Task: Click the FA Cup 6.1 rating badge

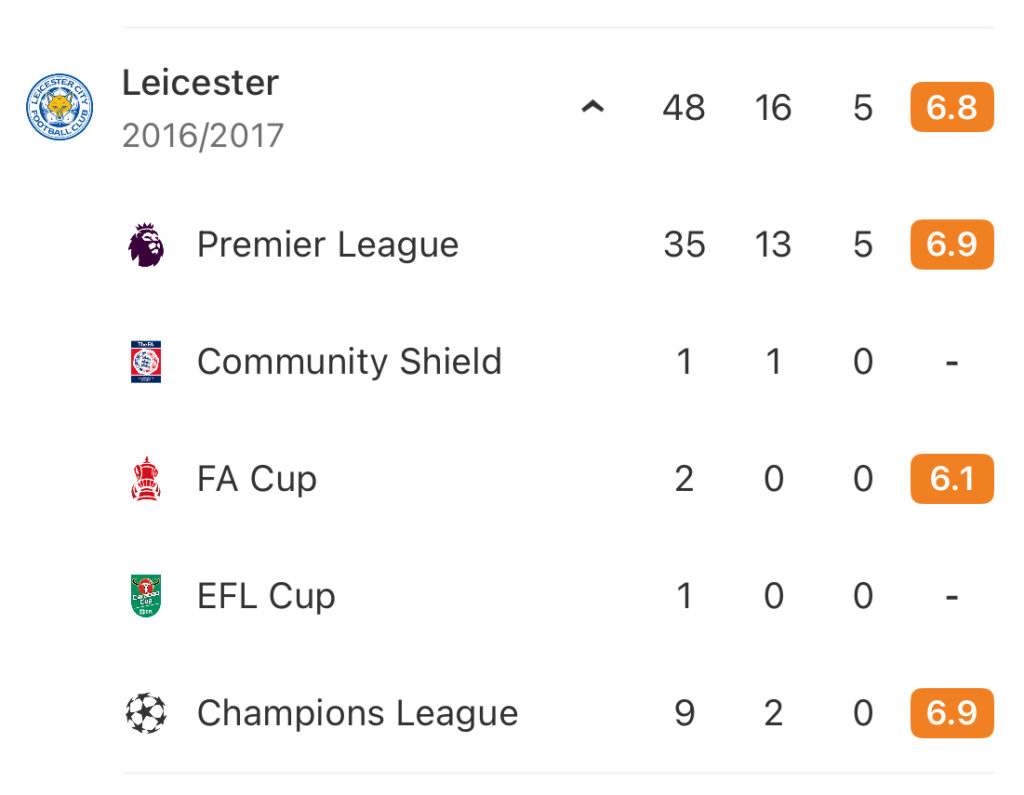Action: coord(952,479)
